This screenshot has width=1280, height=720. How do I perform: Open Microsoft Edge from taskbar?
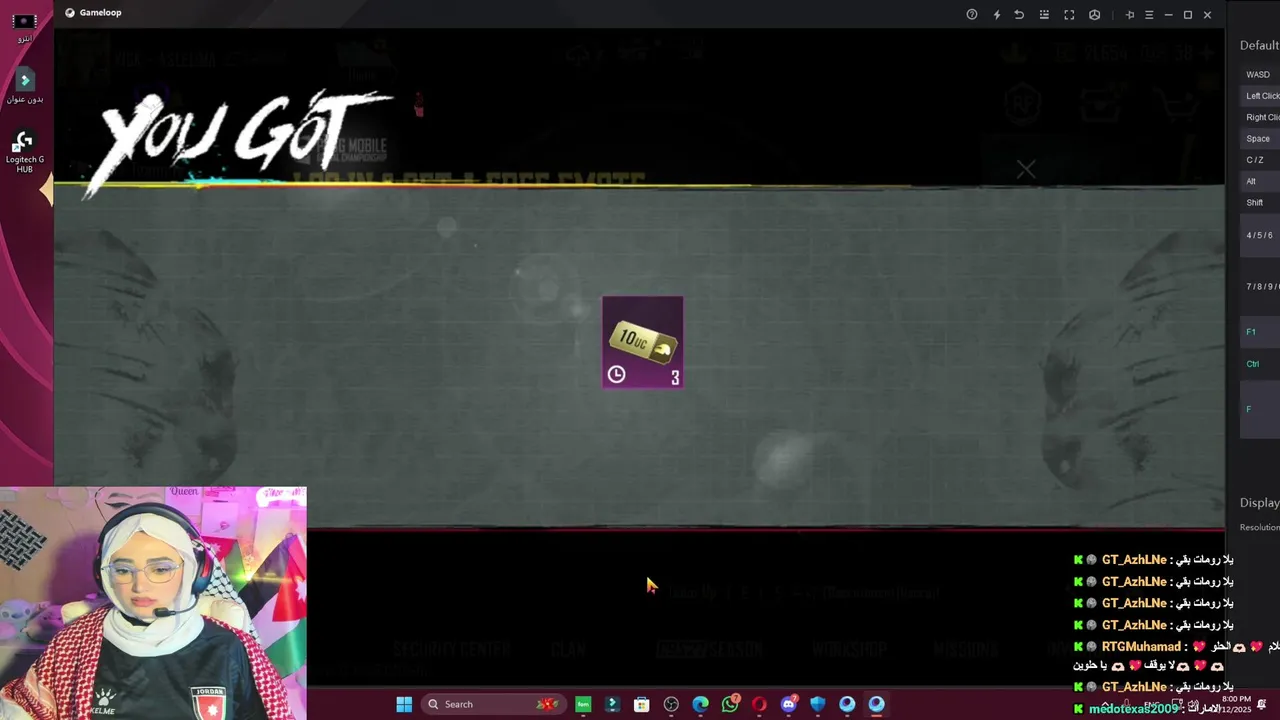(x=700, y=704)
